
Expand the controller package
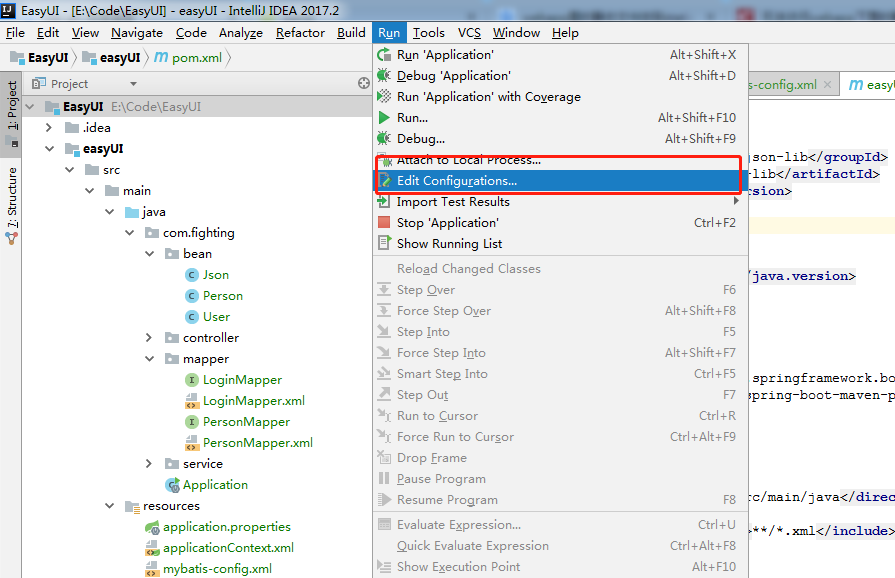(x=149, y=338)
